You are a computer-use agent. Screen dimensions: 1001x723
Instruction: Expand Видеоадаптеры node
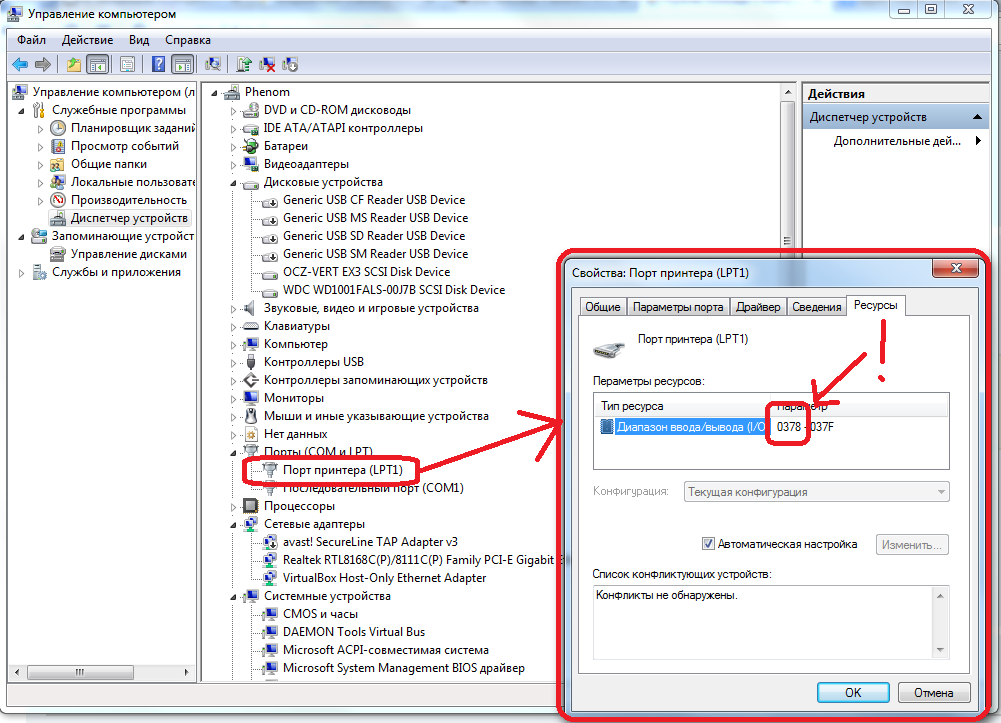tap(234, 165)
